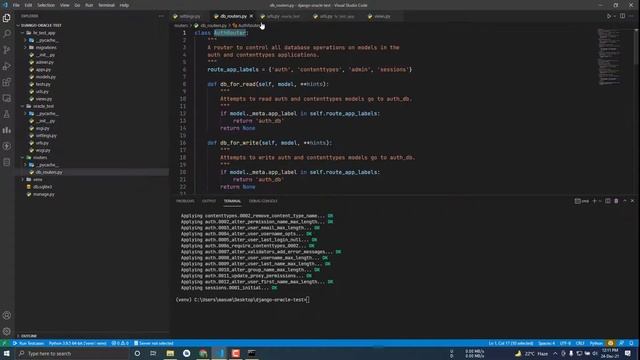The image size is (640, 360).
Task: Open the Terminal menu
Action: [x=107, y=5]
